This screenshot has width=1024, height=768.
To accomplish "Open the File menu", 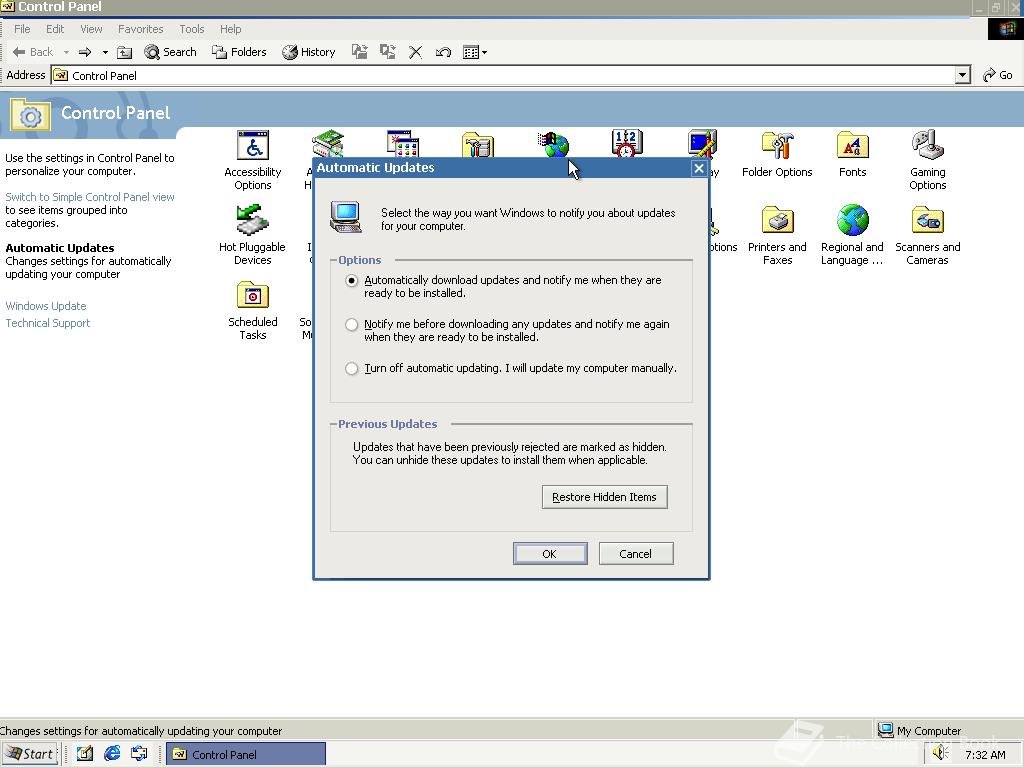I will 22,29.
